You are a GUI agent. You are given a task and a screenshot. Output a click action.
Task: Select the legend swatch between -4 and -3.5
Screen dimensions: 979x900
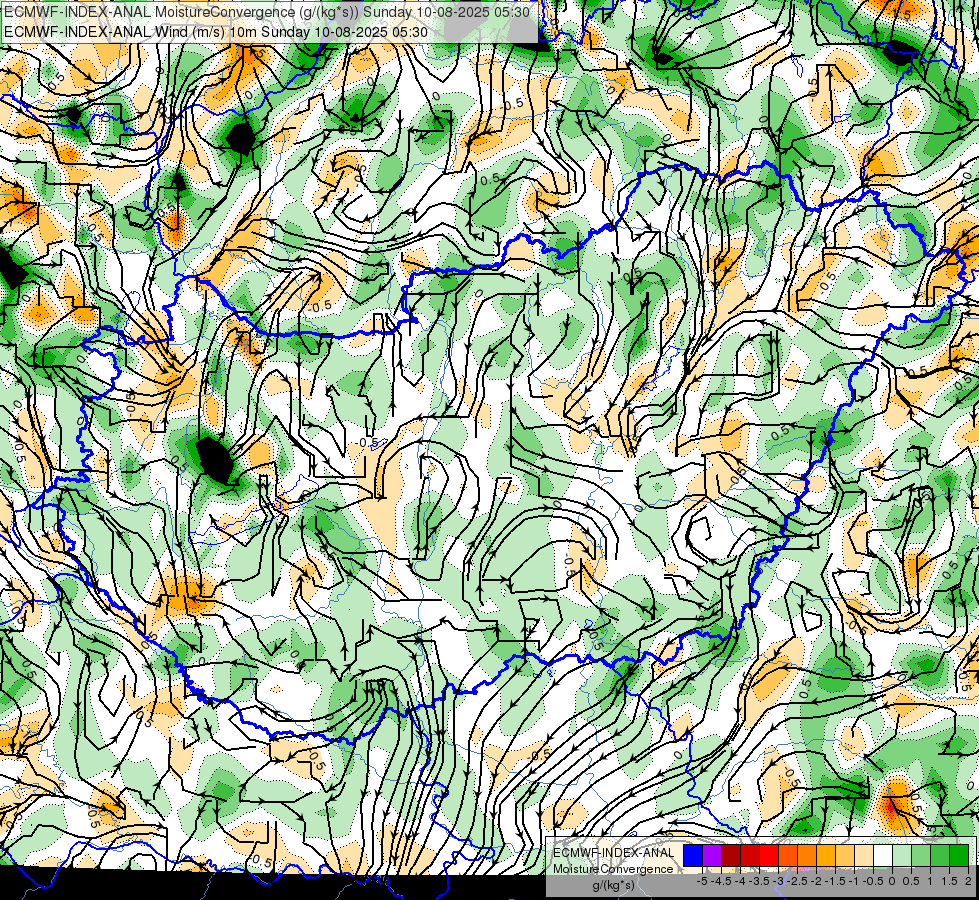[x=750, y=856]
